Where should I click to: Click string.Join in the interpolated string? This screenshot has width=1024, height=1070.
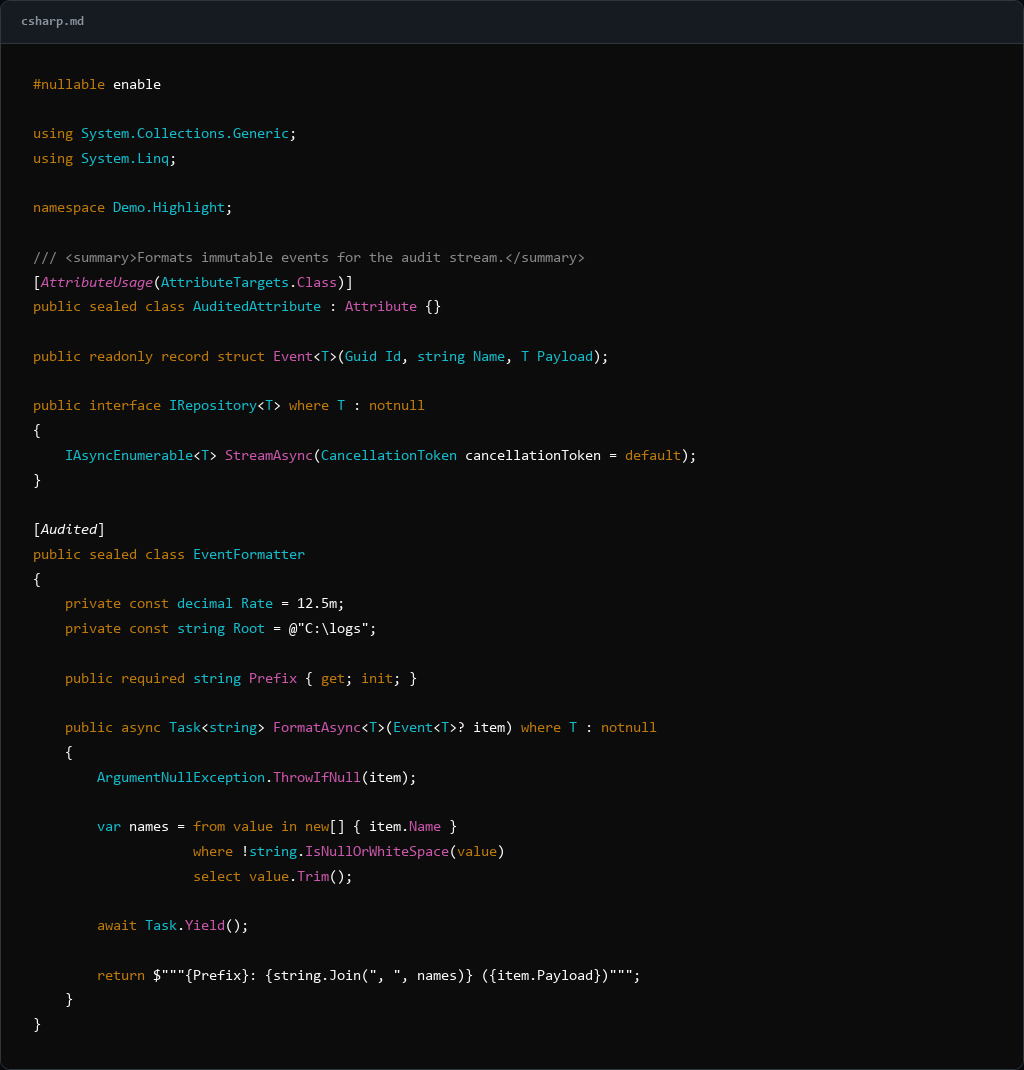coord(317,976)
